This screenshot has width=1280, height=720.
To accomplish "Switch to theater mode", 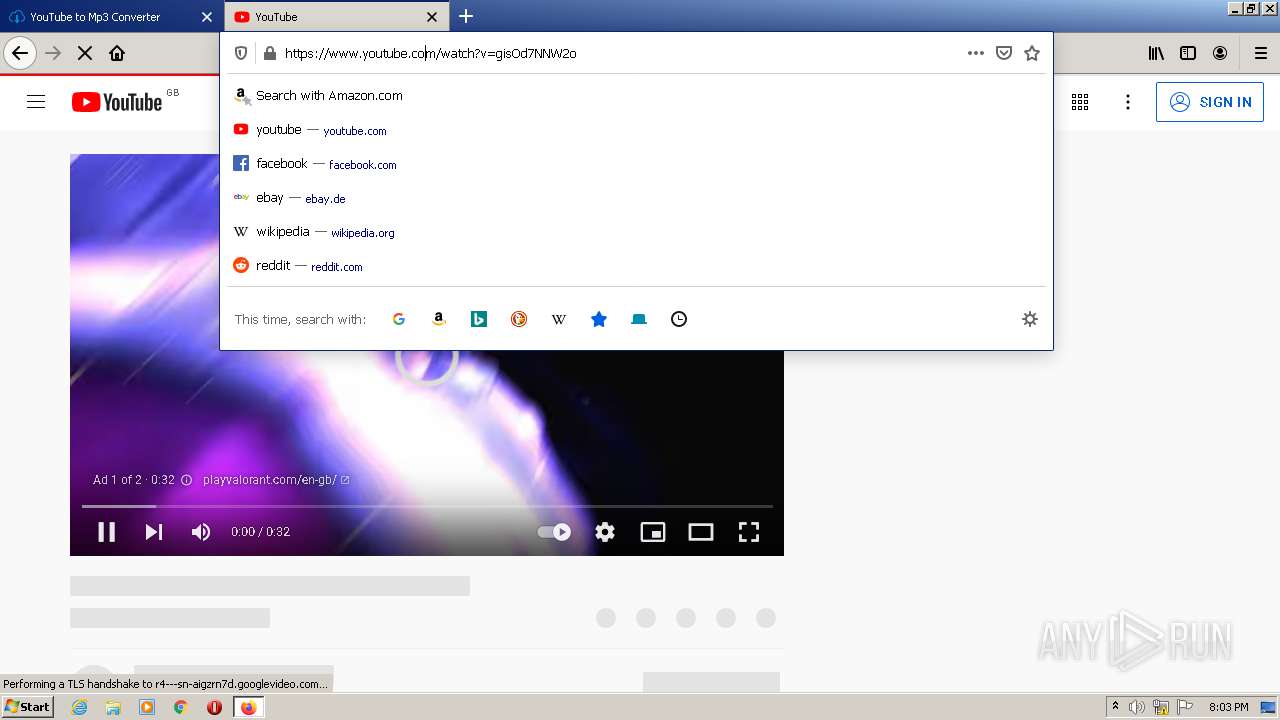I will point(701,532).
